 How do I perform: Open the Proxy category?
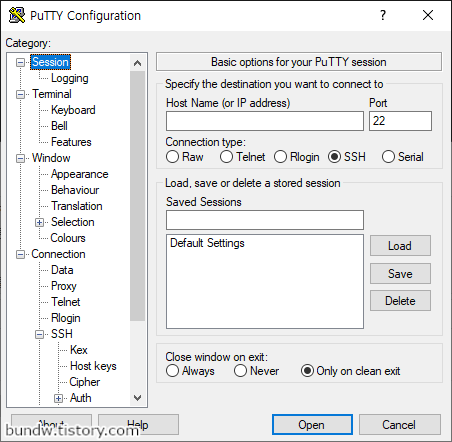(x=64, y=286)
